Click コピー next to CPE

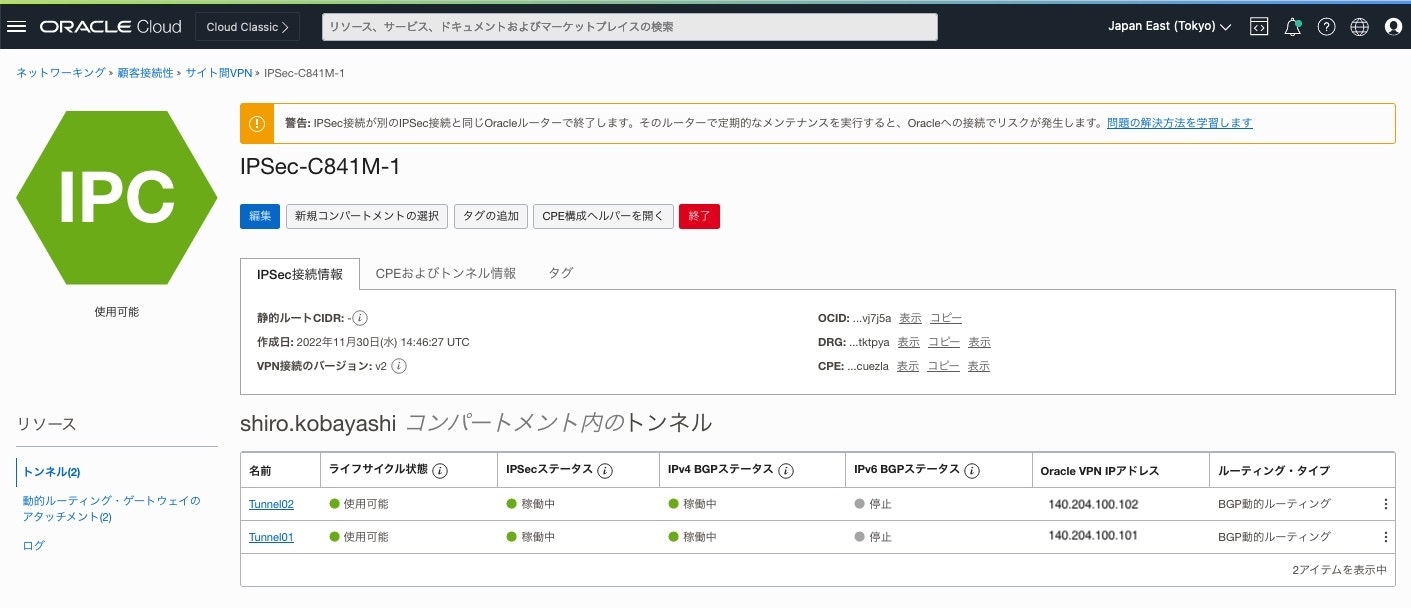coord(943,366)
